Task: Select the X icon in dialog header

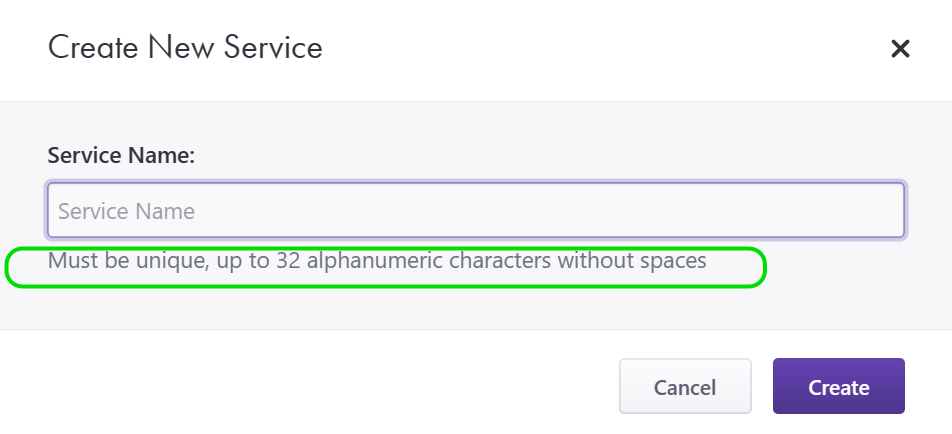Action: pyautogui.click(x=900, y=48)
